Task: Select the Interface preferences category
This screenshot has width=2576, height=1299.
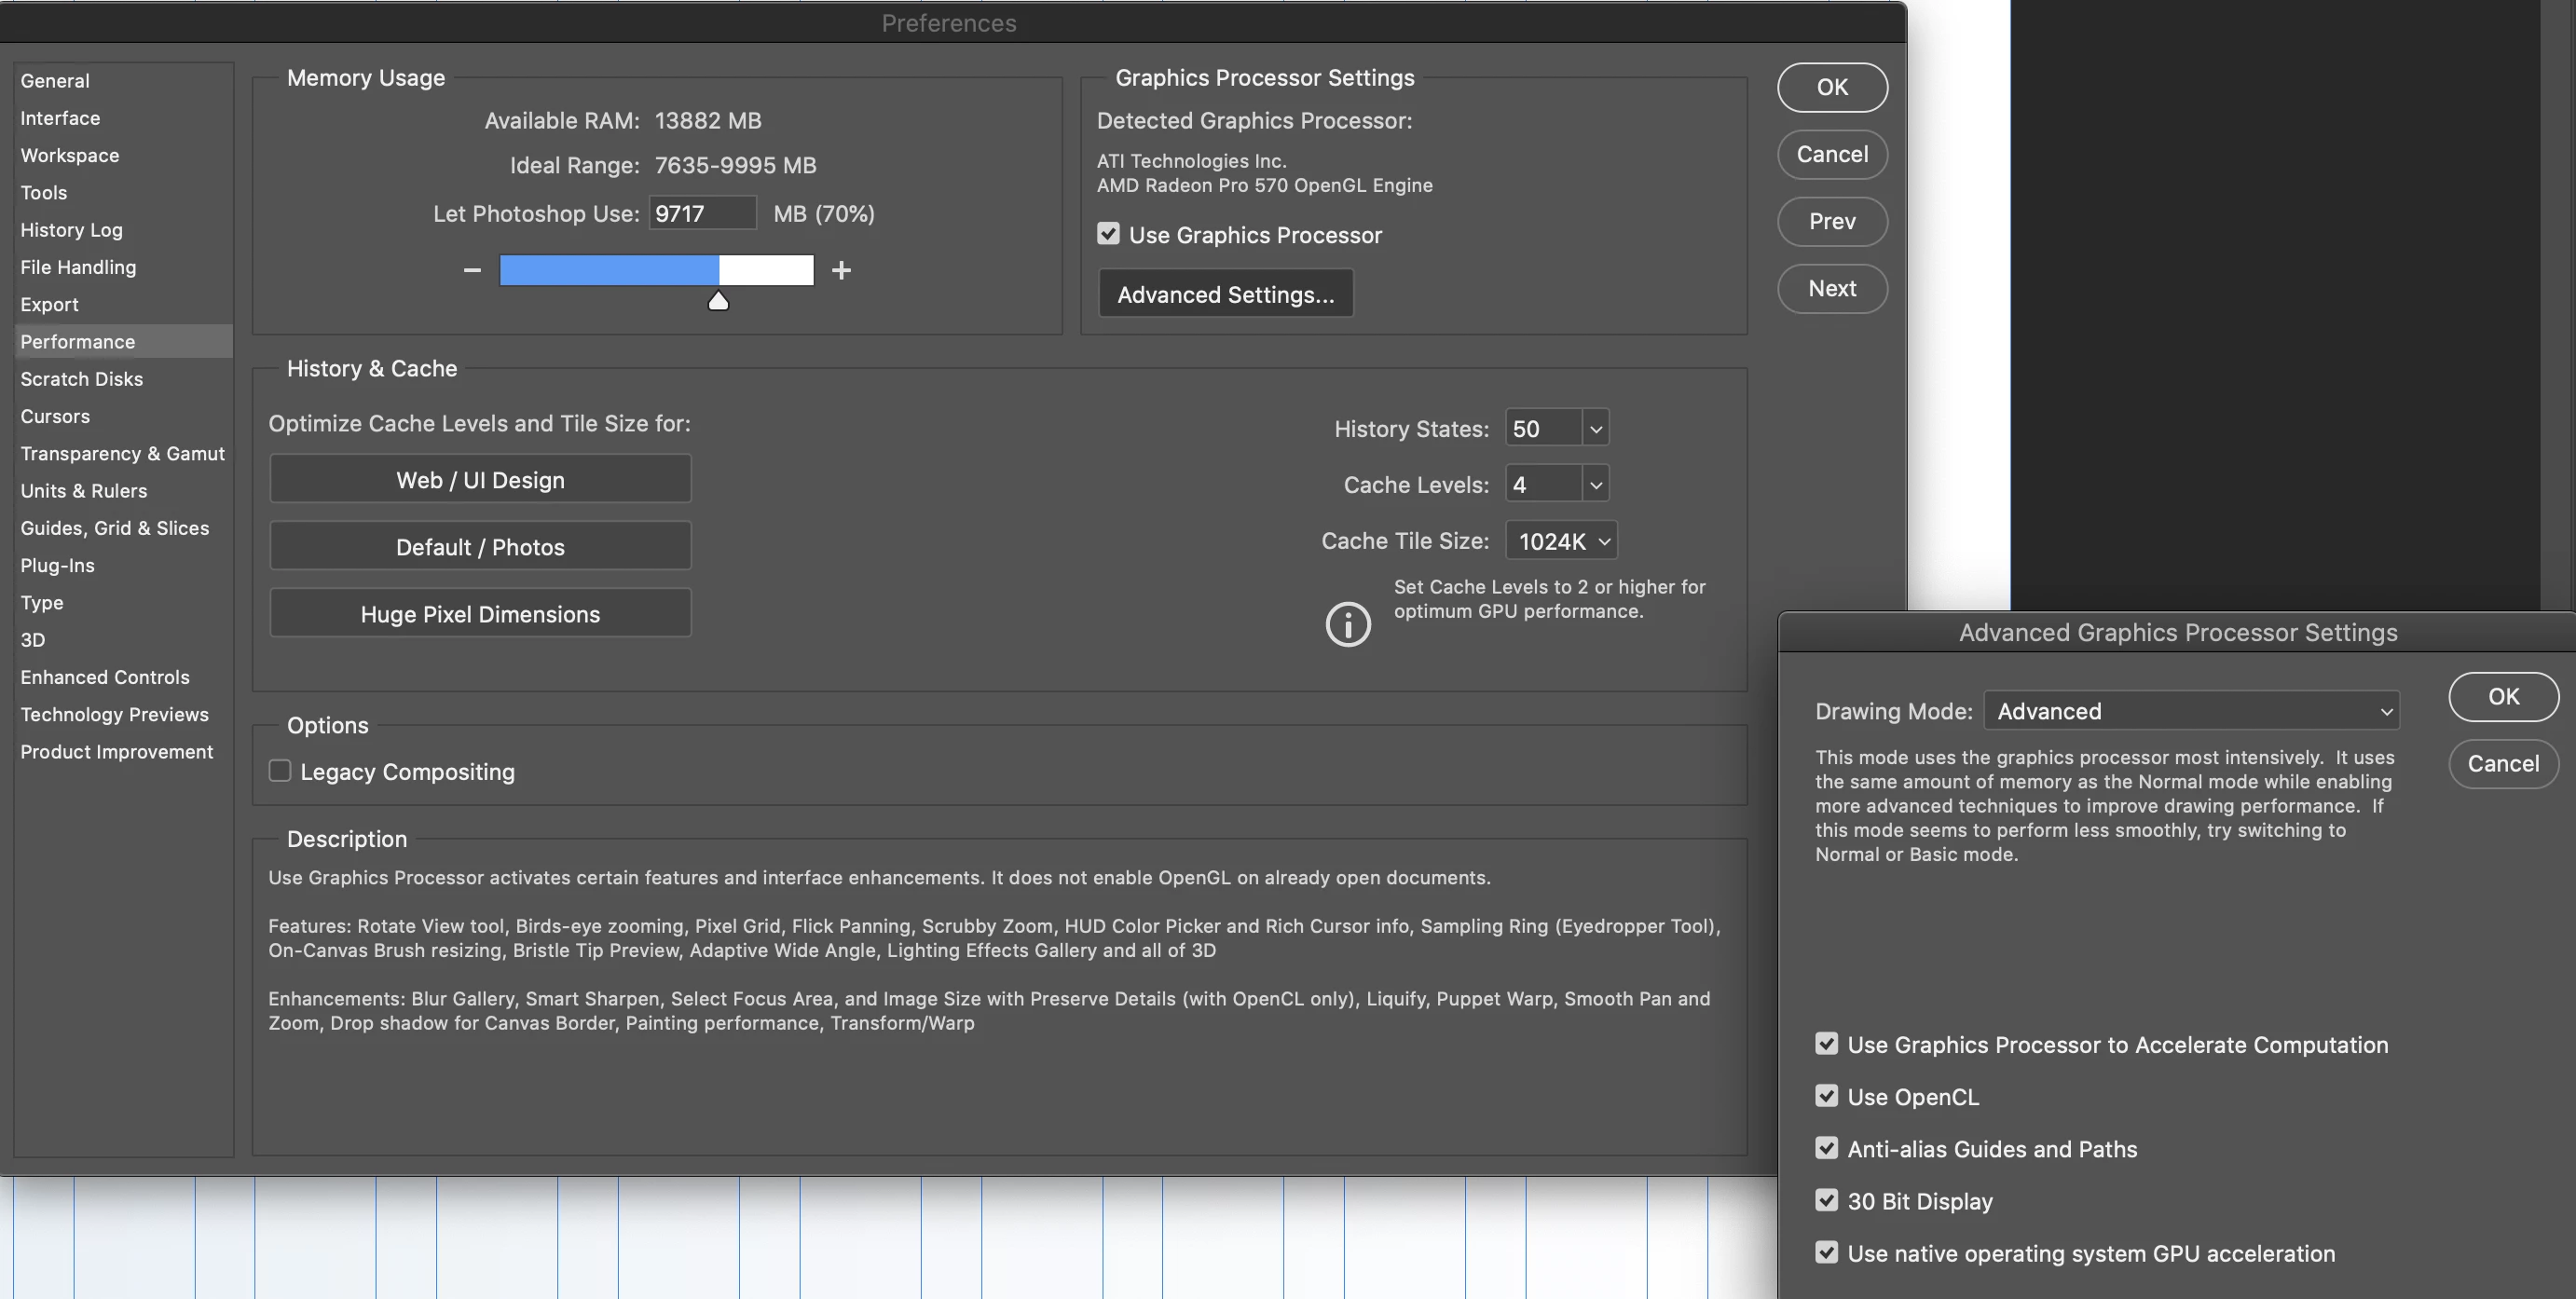Action: [x=60, y=118]
